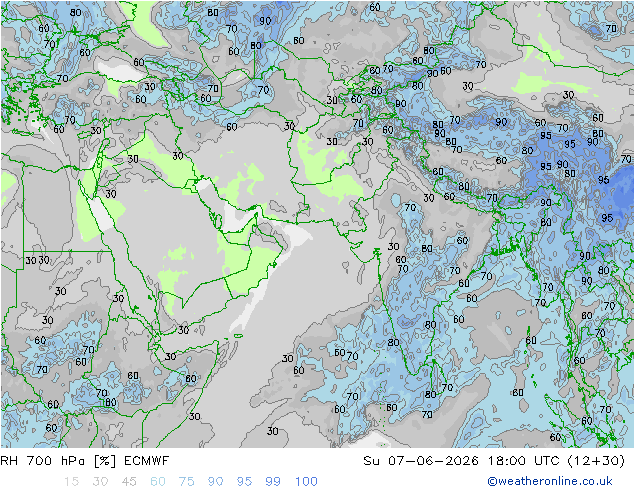Screen dimensions: 634x490
Task: Click the legend value 30 in color scale
Action: pyautogui.click(x=100, y=481)
